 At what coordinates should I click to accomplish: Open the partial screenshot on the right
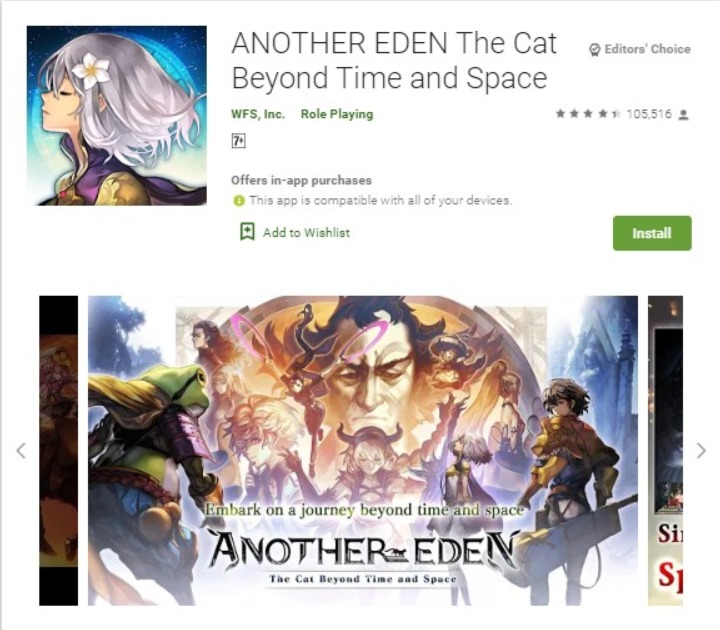point(665,450)
